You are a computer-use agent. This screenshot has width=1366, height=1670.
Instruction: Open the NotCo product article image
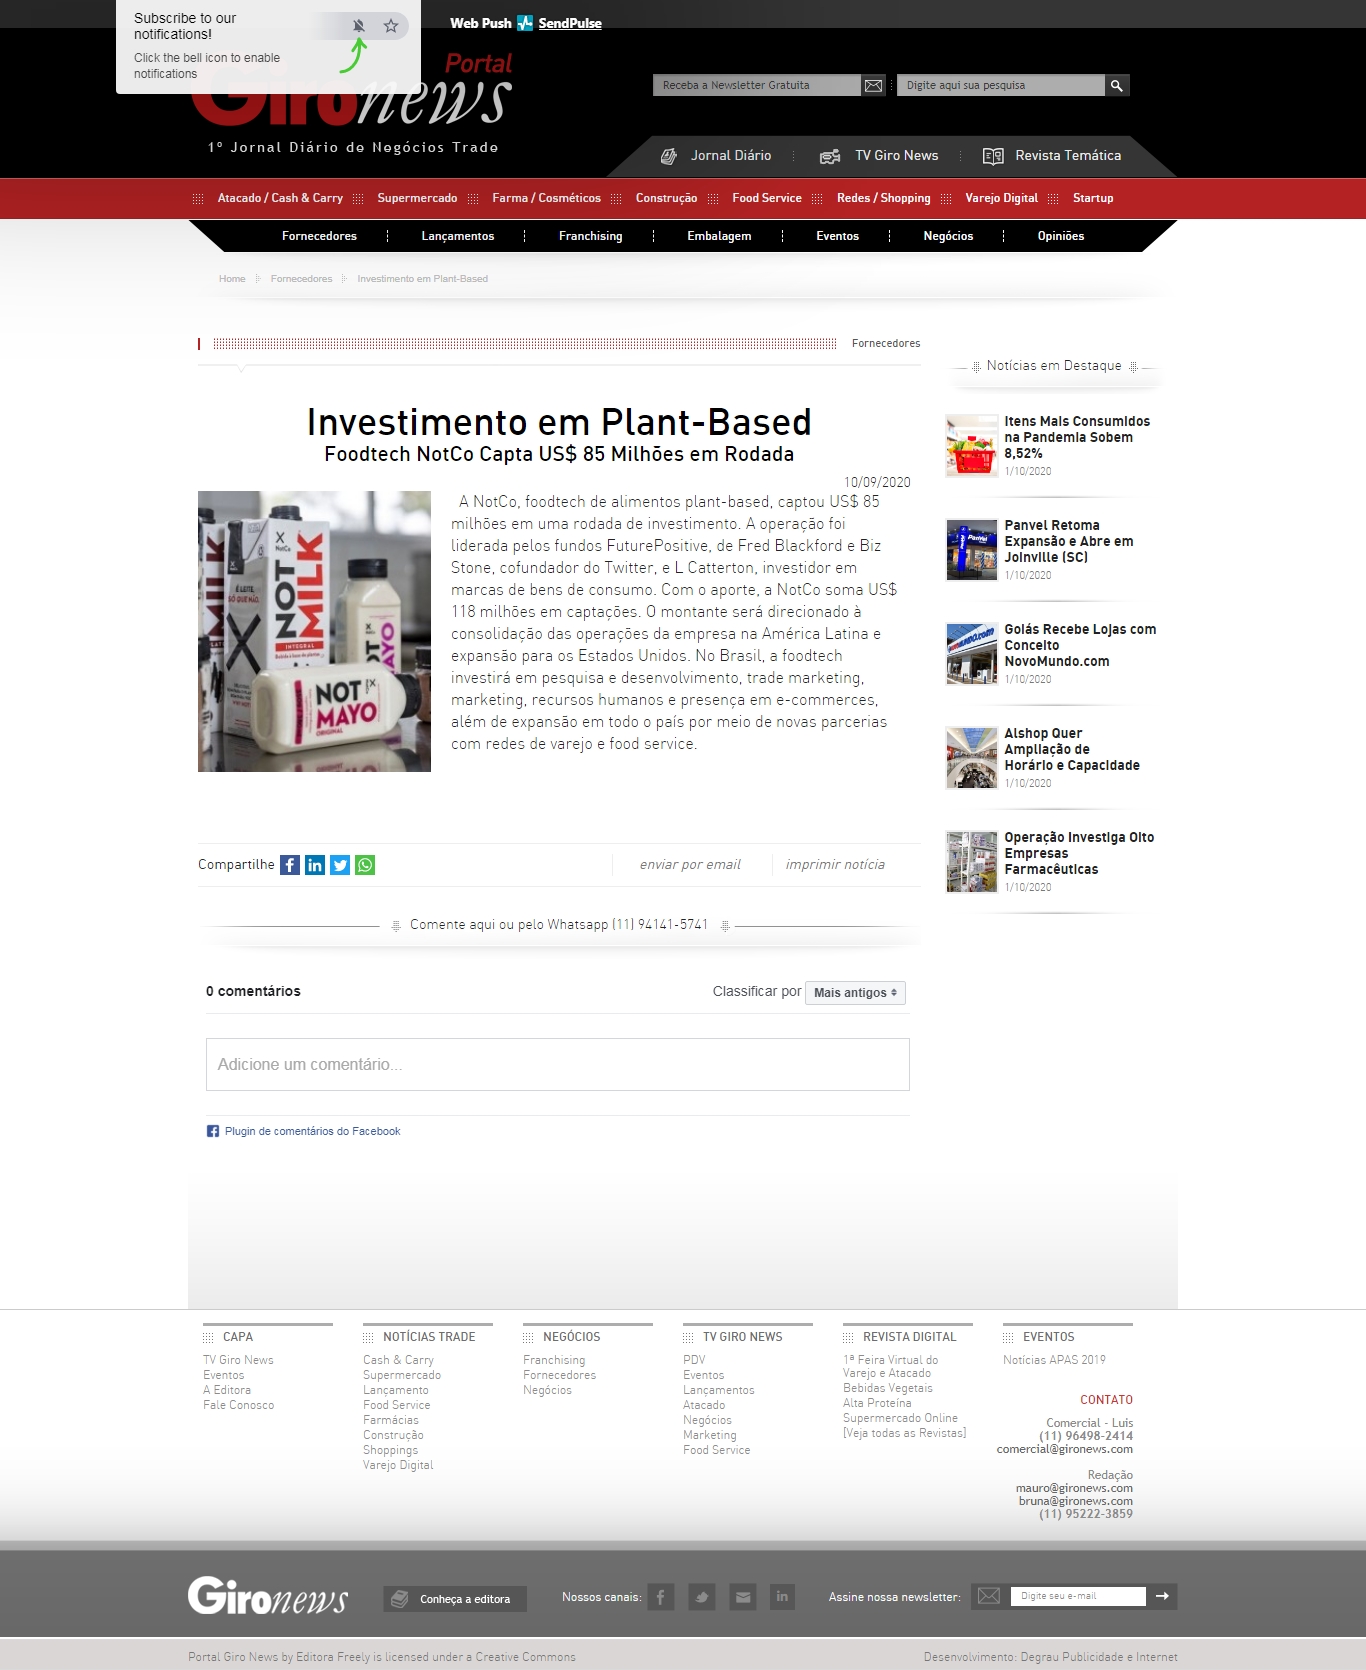click(314, 631)
